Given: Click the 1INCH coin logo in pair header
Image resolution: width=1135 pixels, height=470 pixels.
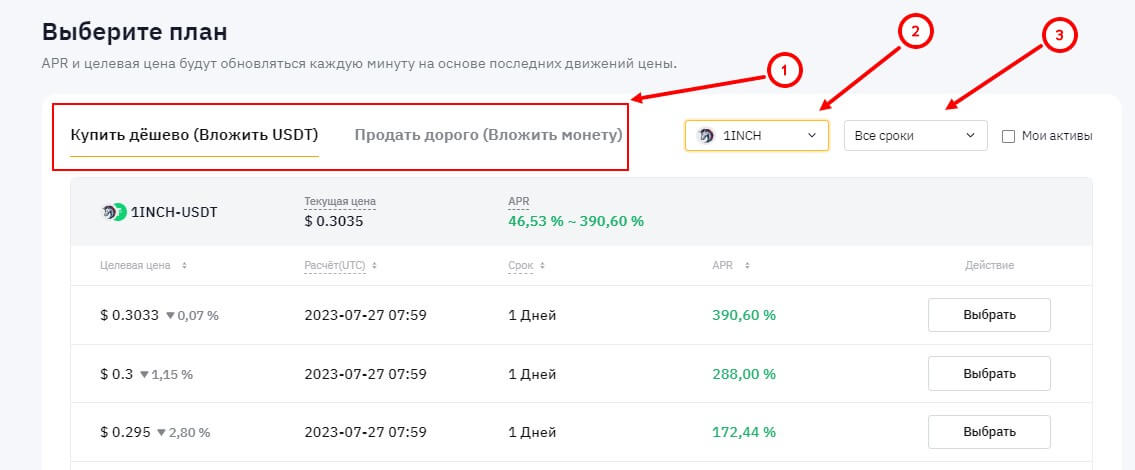Looking at the screenshot, I should click(114, 212).
